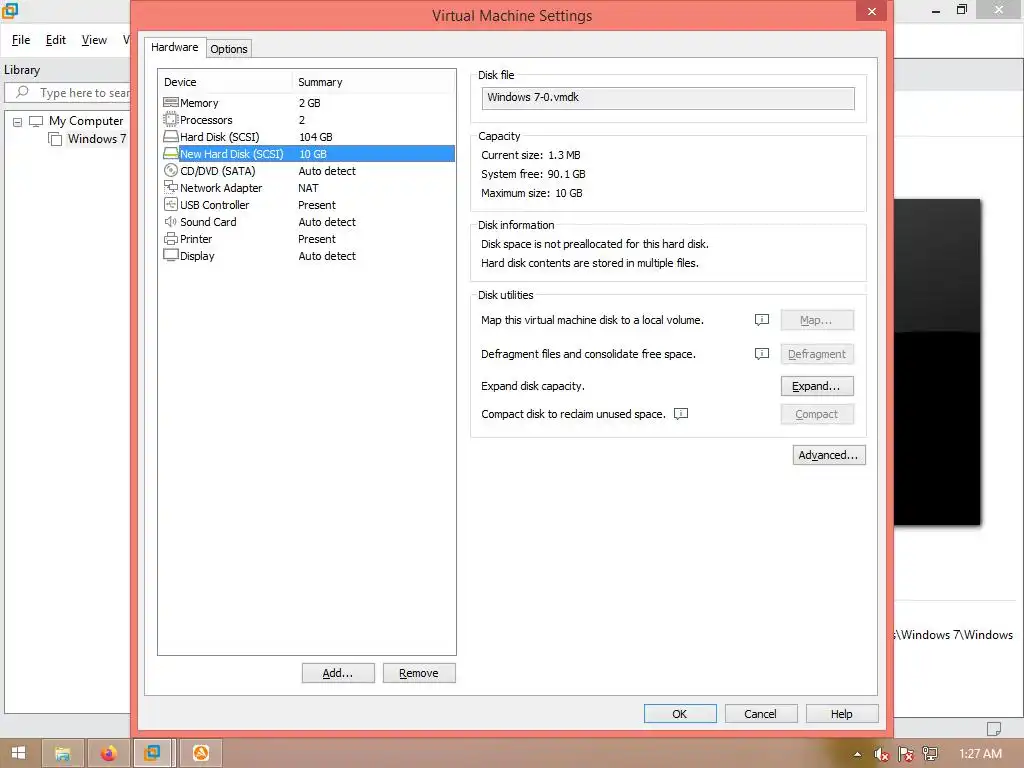Switch to the Hardware tab

pos(174,47)
